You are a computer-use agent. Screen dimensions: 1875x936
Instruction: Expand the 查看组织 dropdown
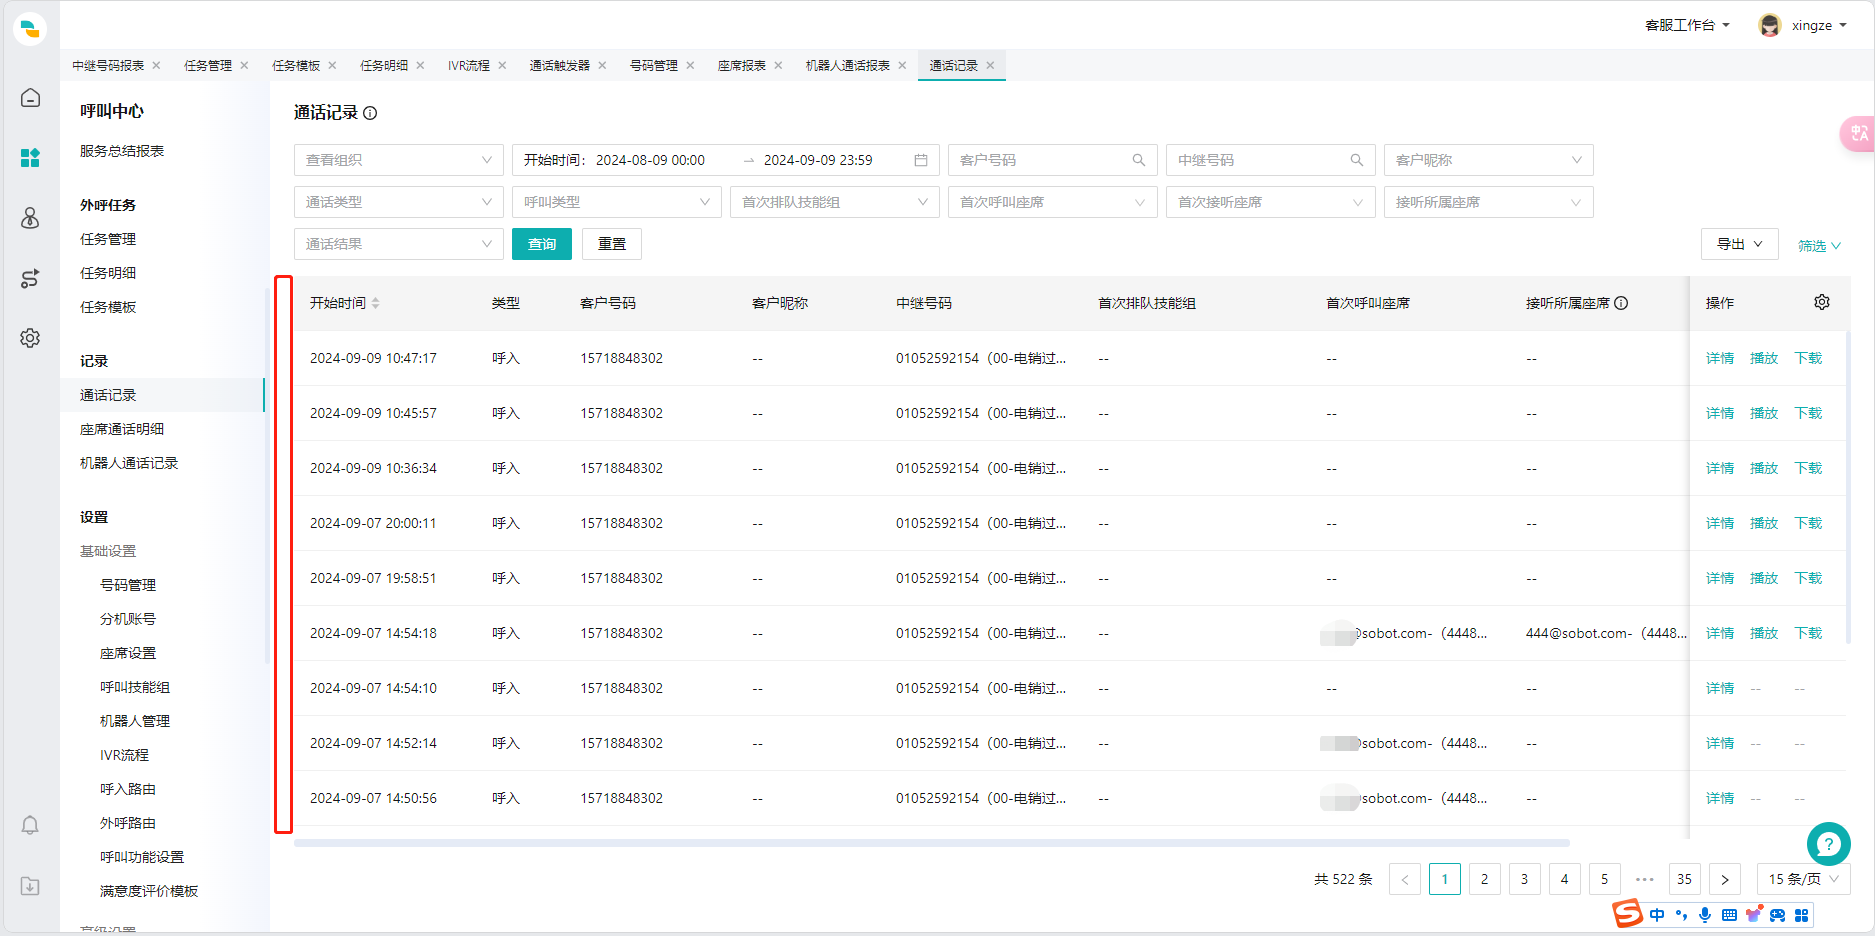399,160
